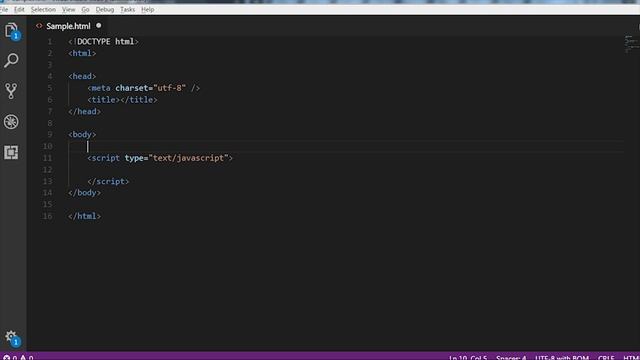Open the Edit menu

[19, 9]
